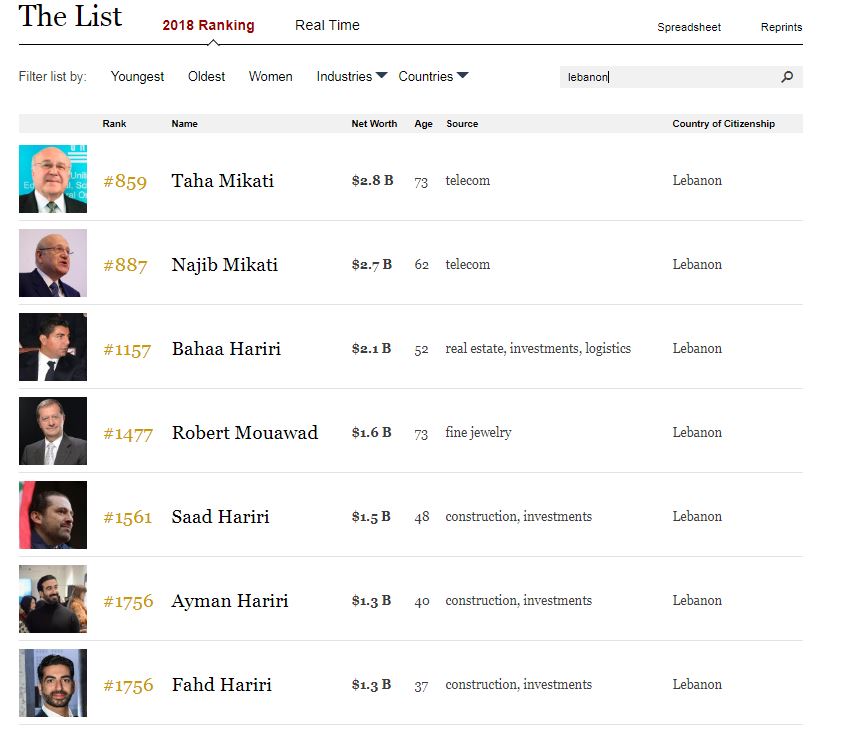This screenshot has height=743, width=856.
Task: Open Fahd Hariri's photo thumbnail
Action: pos(53,683)
